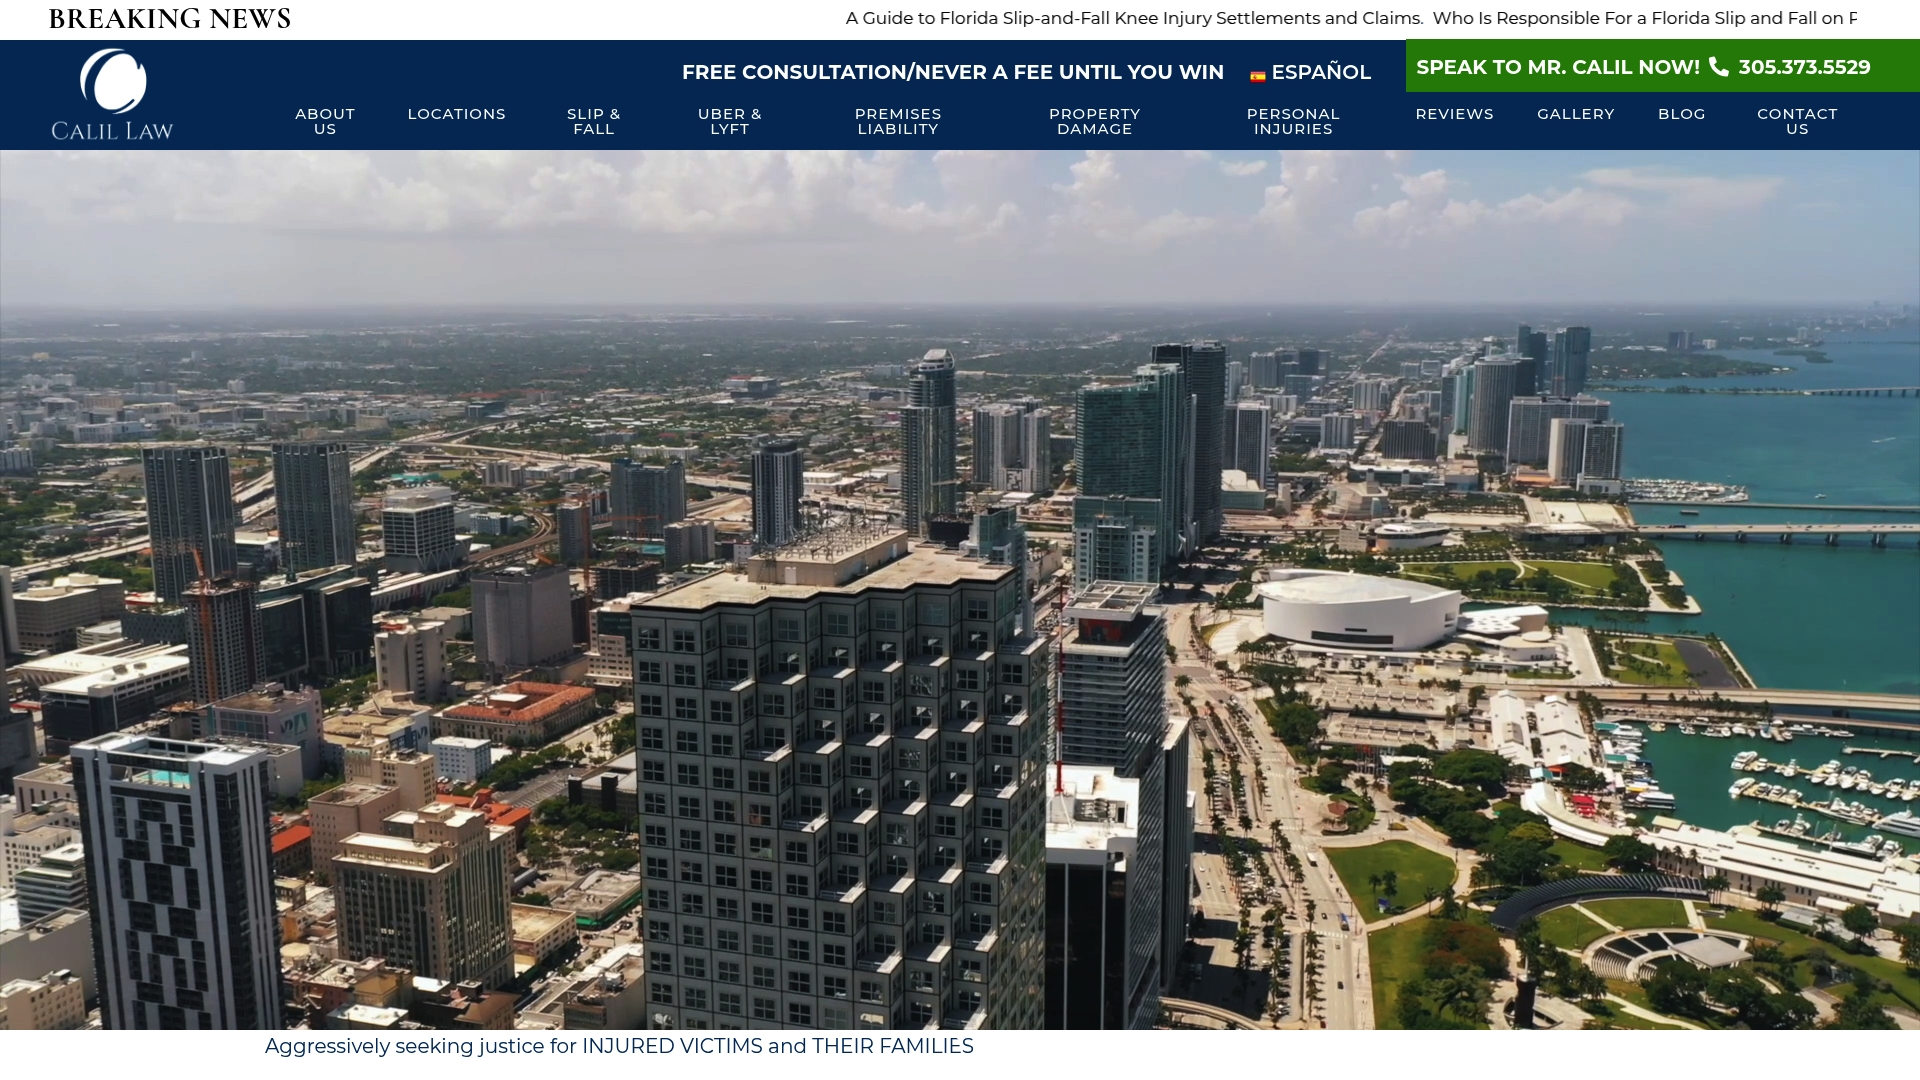Image resolution: width=1920 pixels, height=1080 pixels.
Task: Open the Gallery page
Action: (x=1576, y=114)
